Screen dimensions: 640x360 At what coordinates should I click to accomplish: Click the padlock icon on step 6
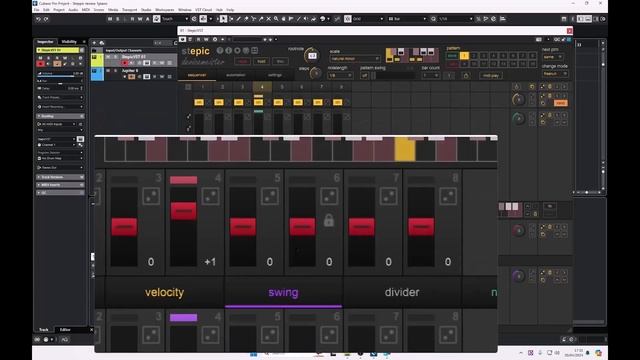pos(329,220)
